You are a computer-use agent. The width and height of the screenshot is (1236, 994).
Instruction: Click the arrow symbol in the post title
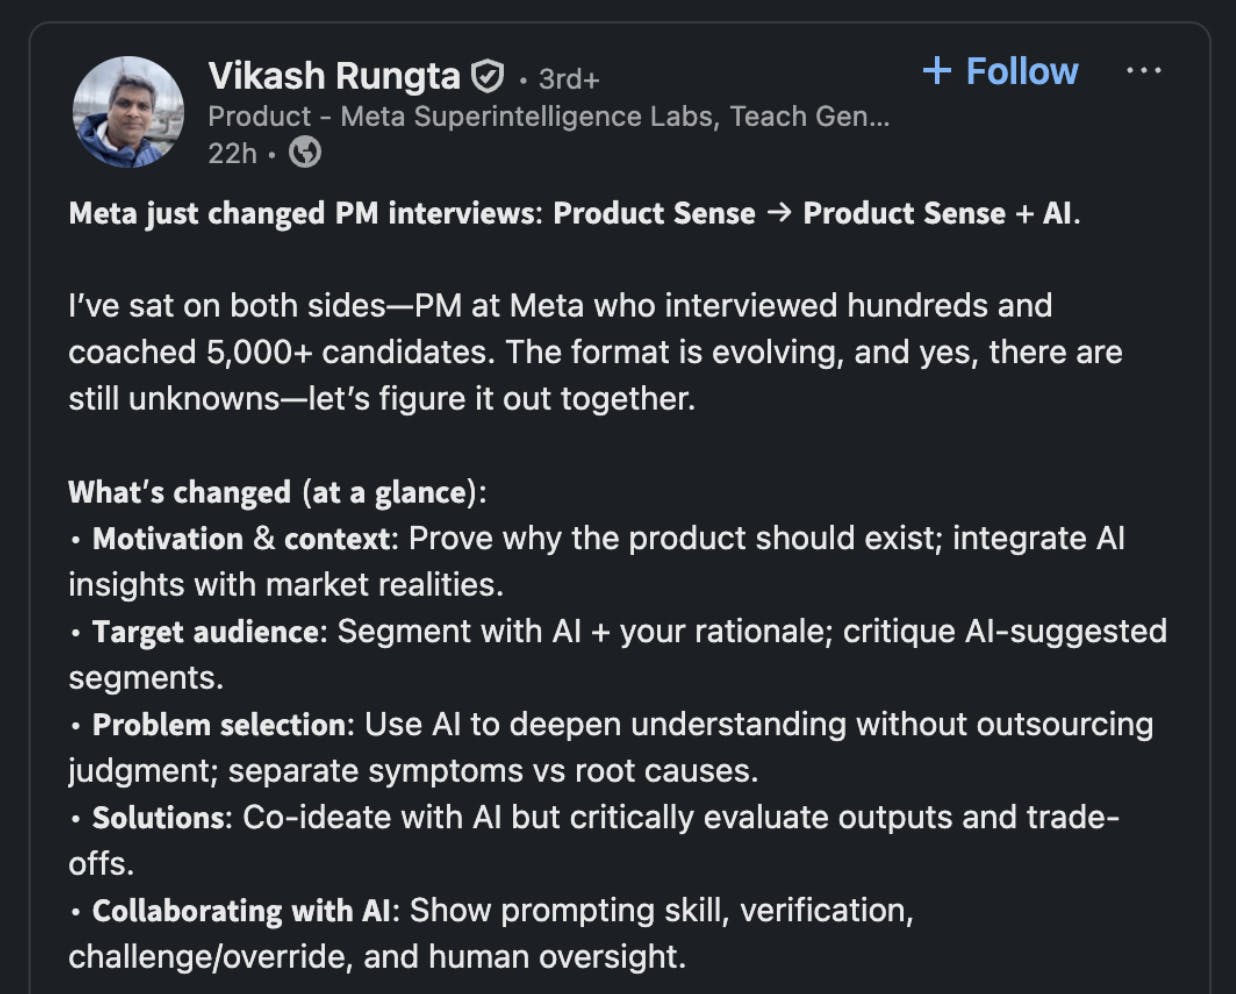(x=780, y=213)
